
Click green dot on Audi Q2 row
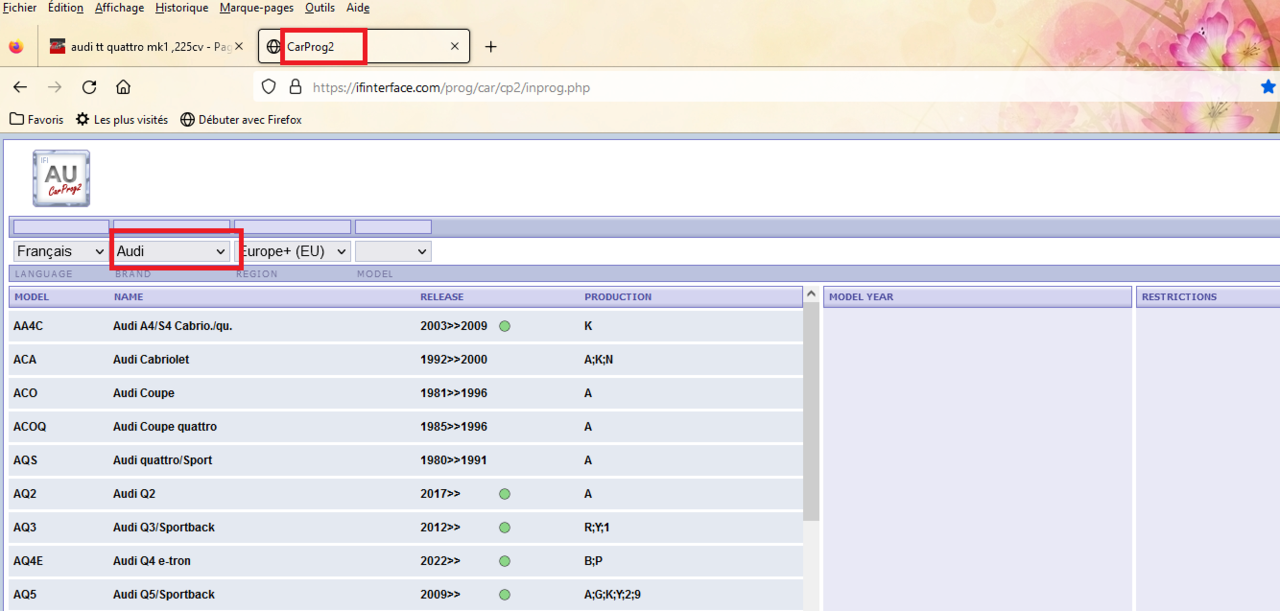pyautogui.click(x=504, y=494)
